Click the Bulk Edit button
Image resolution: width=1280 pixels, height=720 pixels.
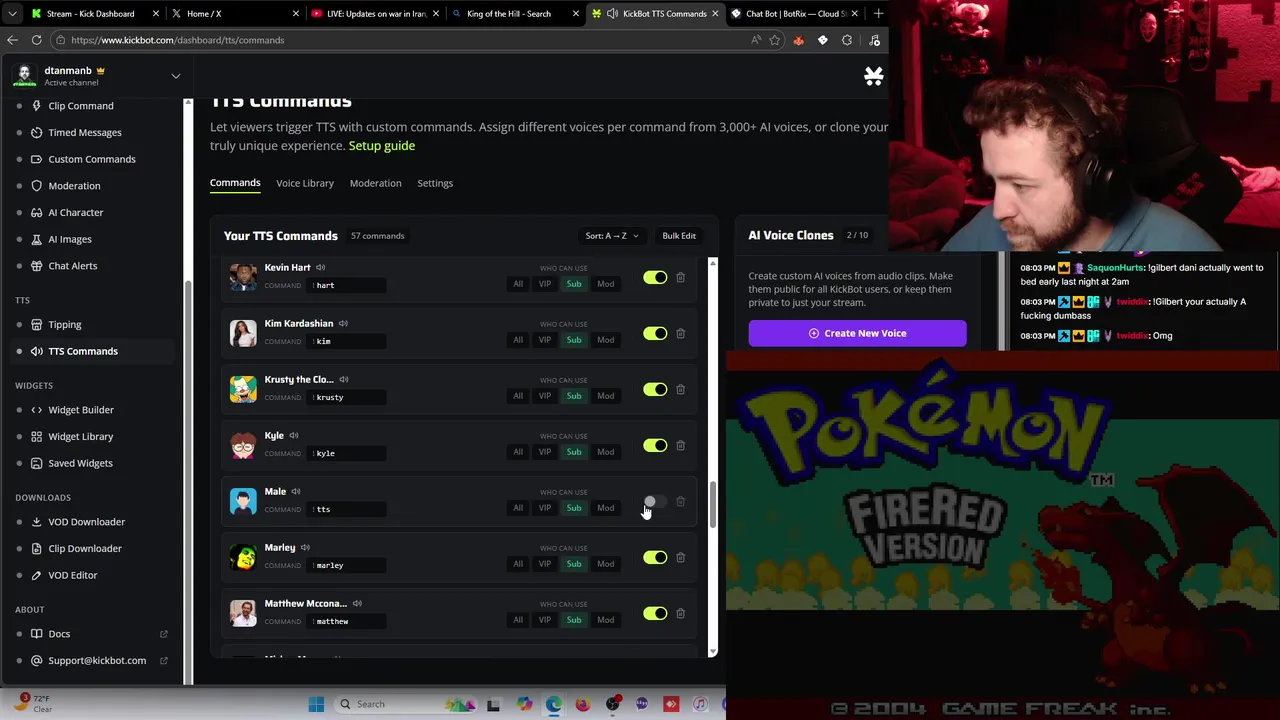[x=679, y=236]
